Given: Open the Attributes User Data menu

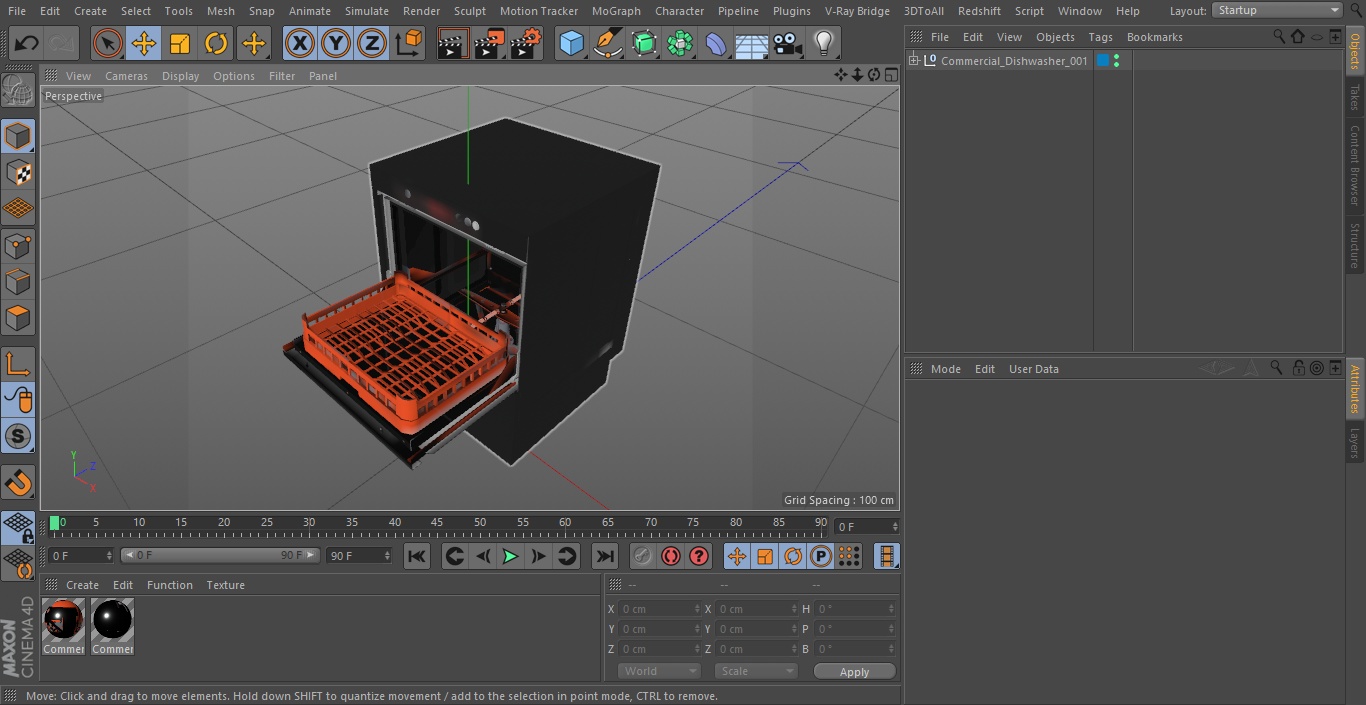Looking at the screenshot, I should (1033, 369).
